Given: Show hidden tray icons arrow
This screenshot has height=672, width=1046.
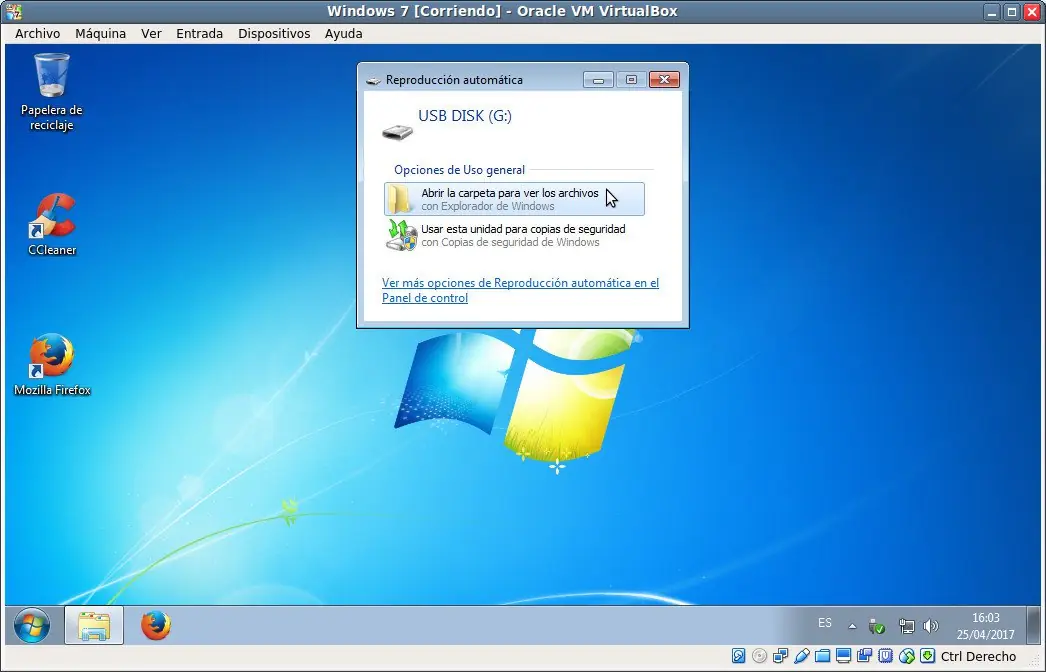Looking at the screenshot, I should (852, 626).
